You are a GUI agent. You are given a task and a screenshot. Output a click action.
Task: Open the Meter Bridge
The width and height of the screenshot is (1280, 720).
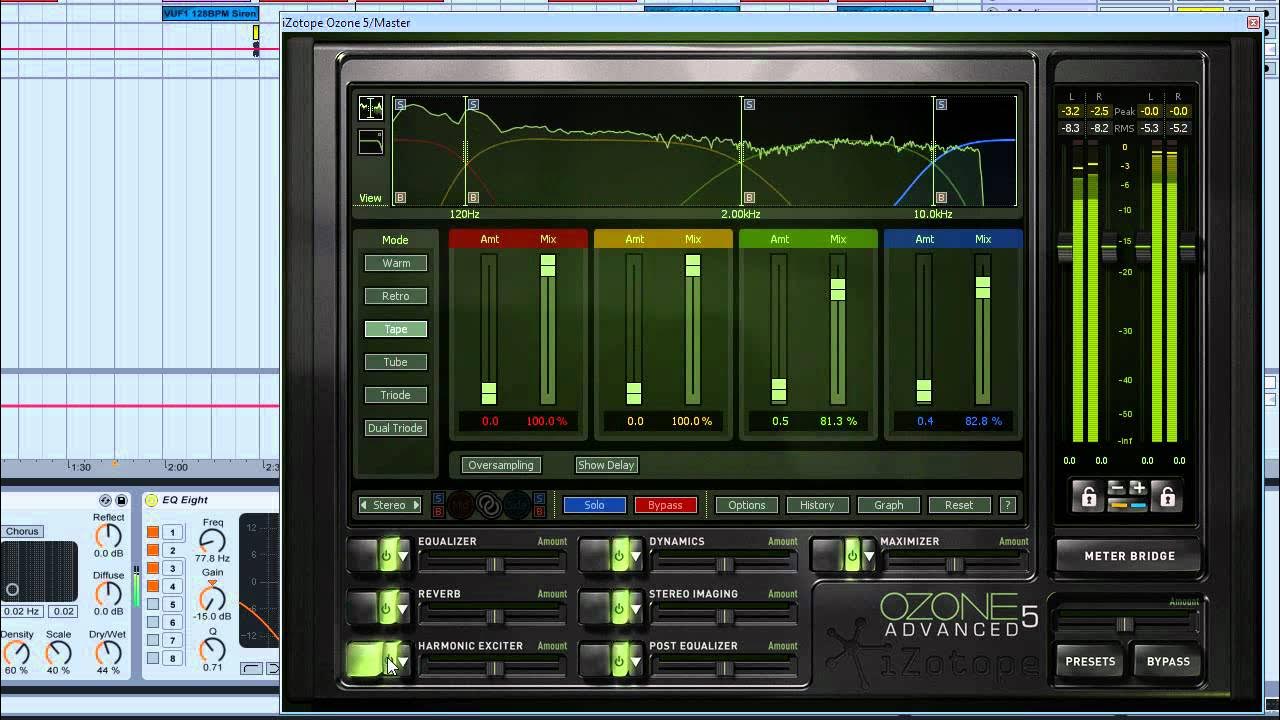1130,556
